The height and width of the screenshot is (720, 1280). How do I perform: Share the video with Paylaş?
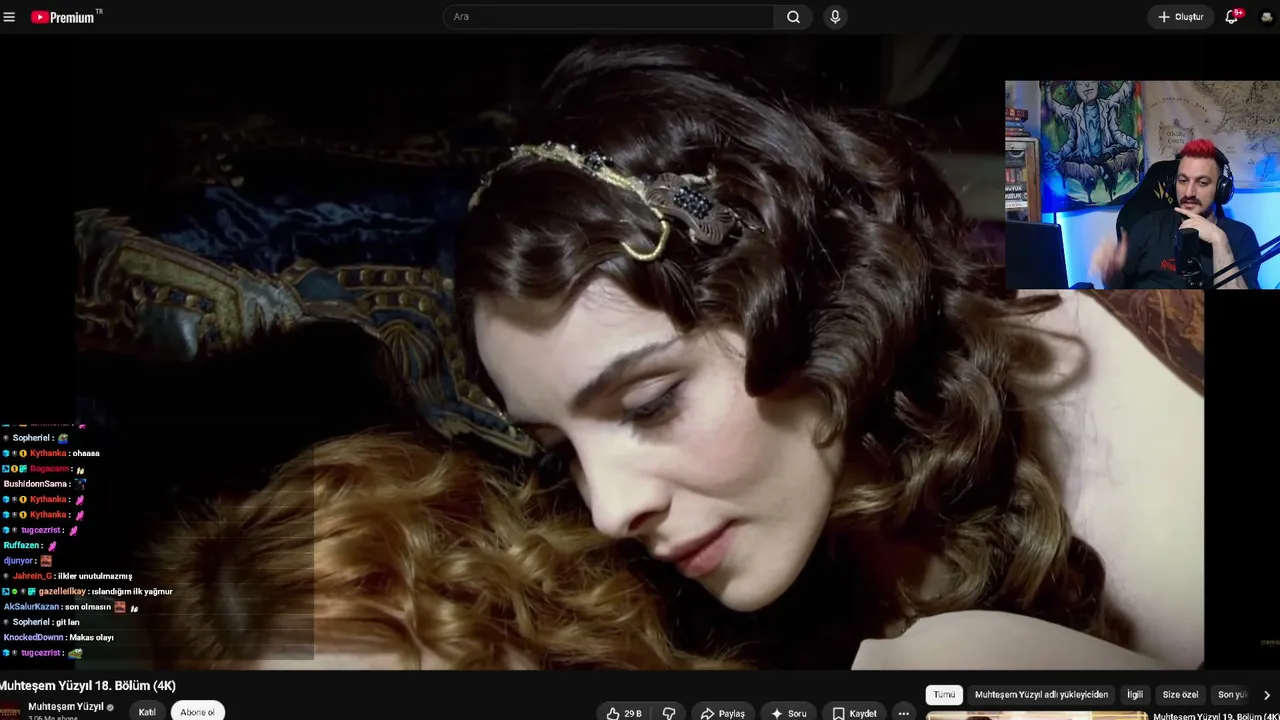[723, 713]
